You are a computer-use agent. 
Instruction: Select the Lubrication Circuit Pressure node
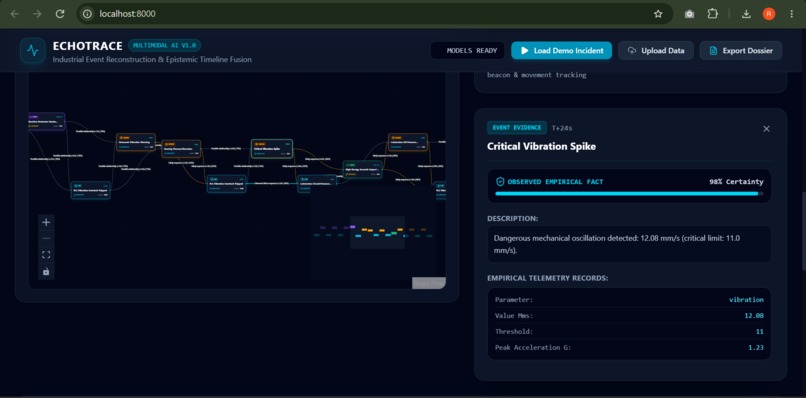(x=318, y=184)
